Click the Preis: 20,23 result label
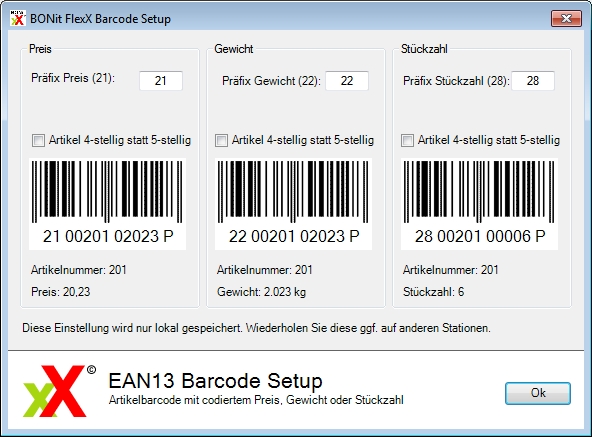The height and width of the screenshot is (437, 592). pyautogui.click(x=61, y=292)
